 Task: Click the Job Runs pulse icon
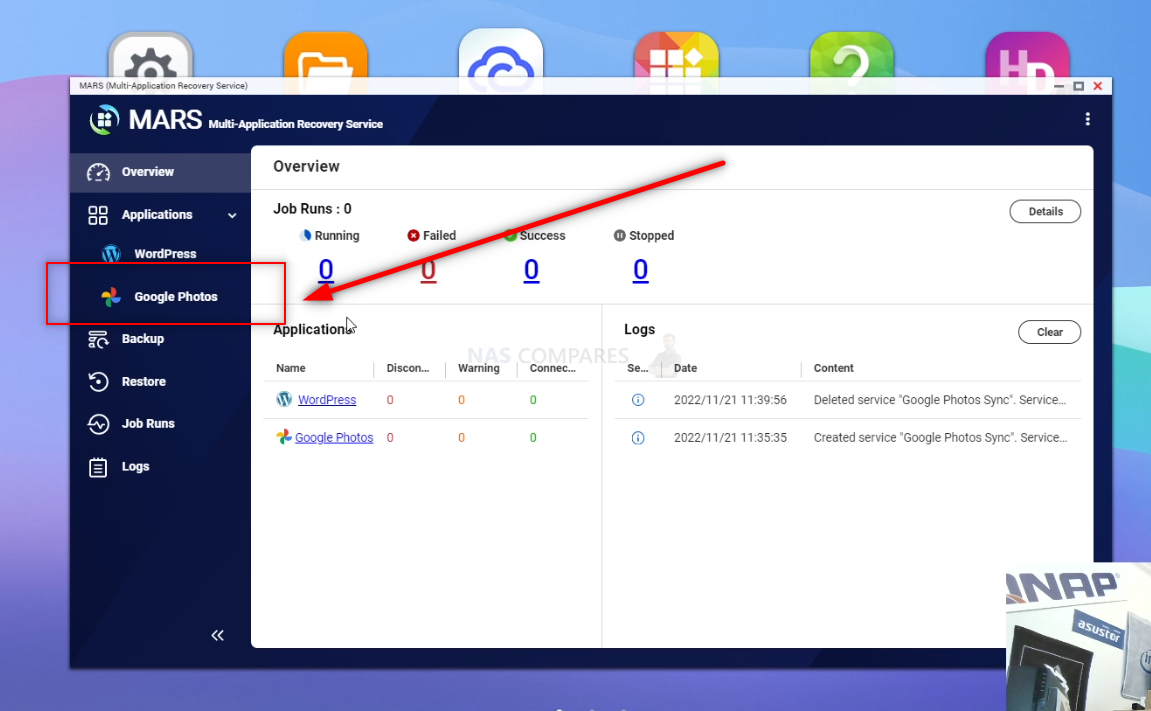tap(98, 424)
